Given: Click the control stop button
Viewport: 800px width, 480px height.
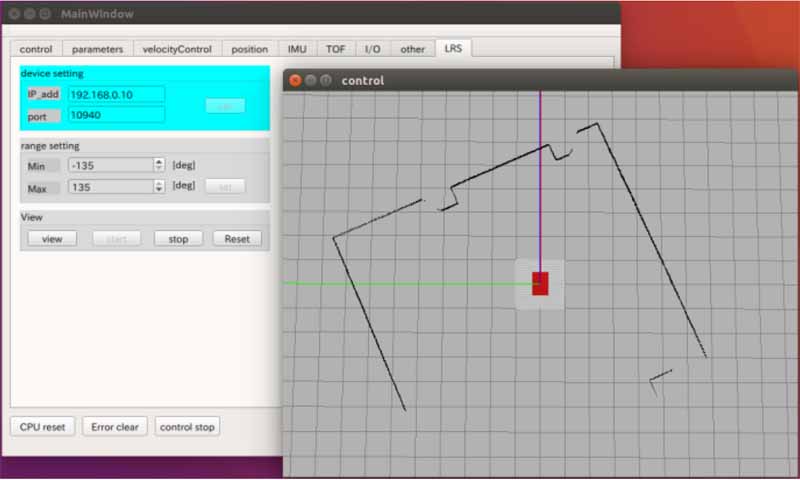Looking at the screenshot, I should [187, 427].
